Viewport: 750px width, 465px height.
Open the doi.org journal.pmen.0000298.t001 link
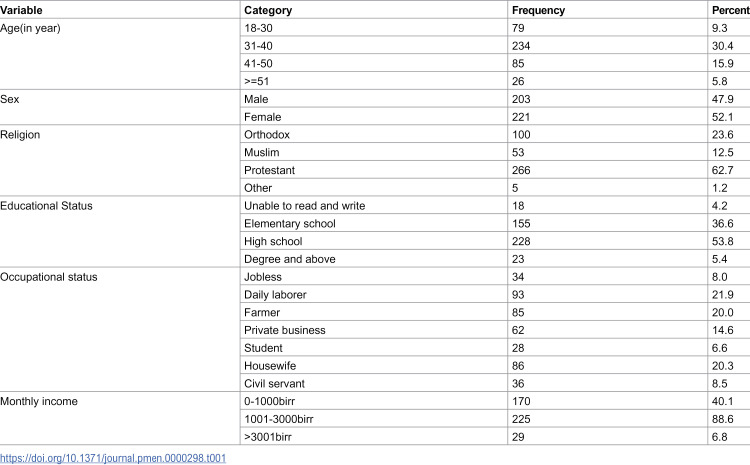pyautogui.click(x=113, y=458)
